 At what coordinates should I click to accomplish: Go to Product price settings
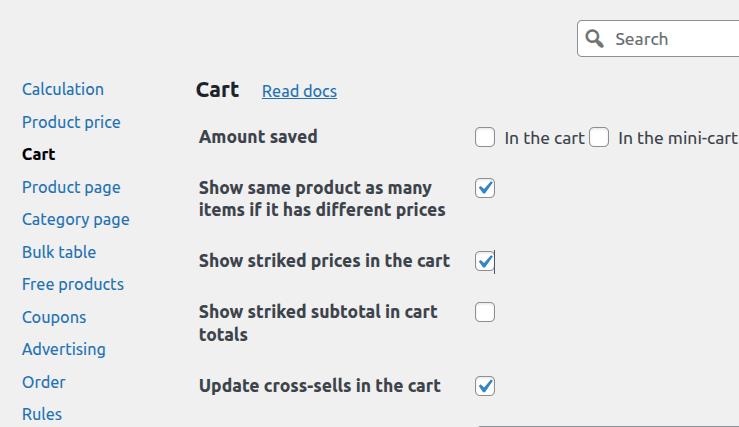pyautogui.click(x=71, y=122)
